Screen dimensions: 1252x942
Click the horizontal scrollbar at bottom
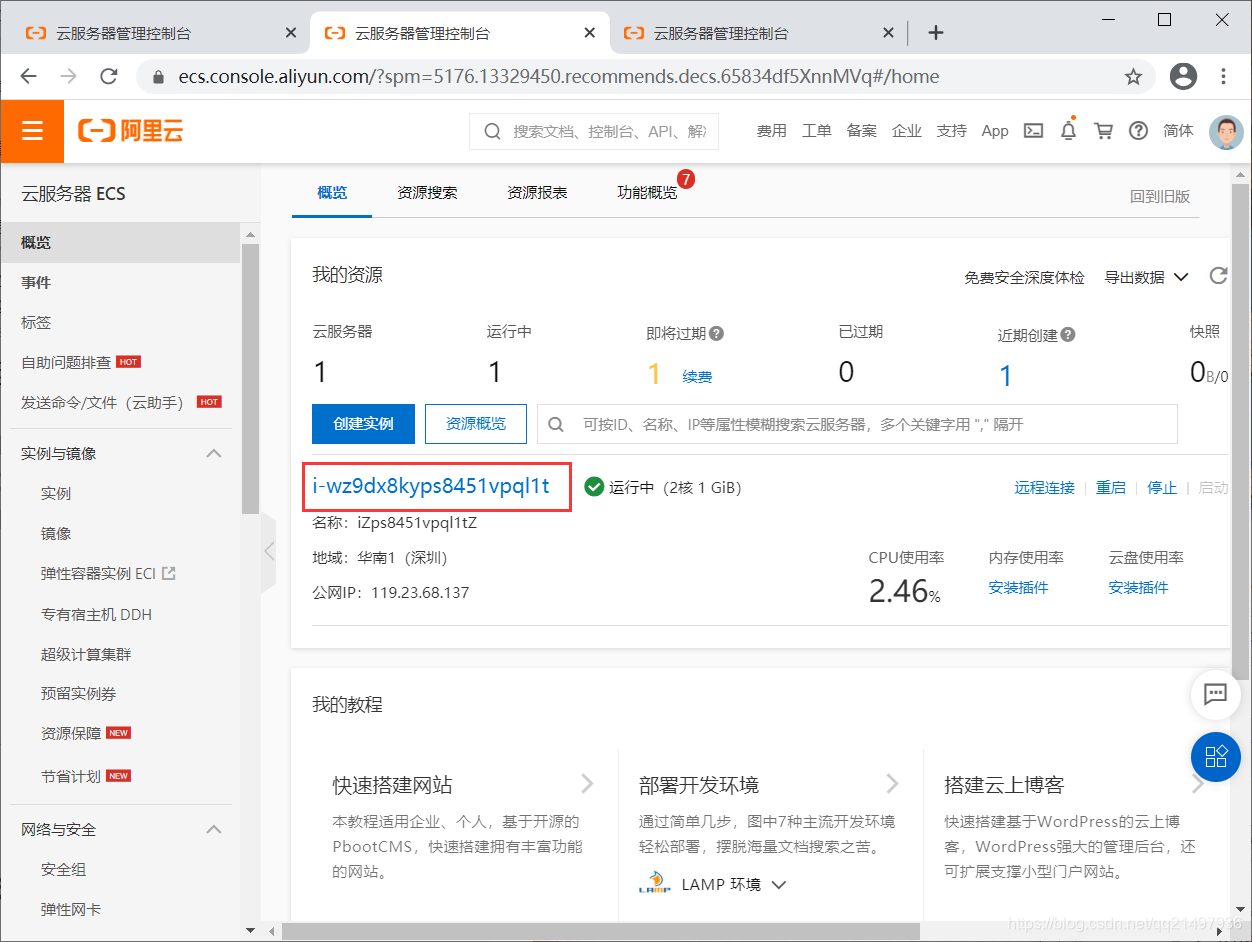[x=600, y=930]
